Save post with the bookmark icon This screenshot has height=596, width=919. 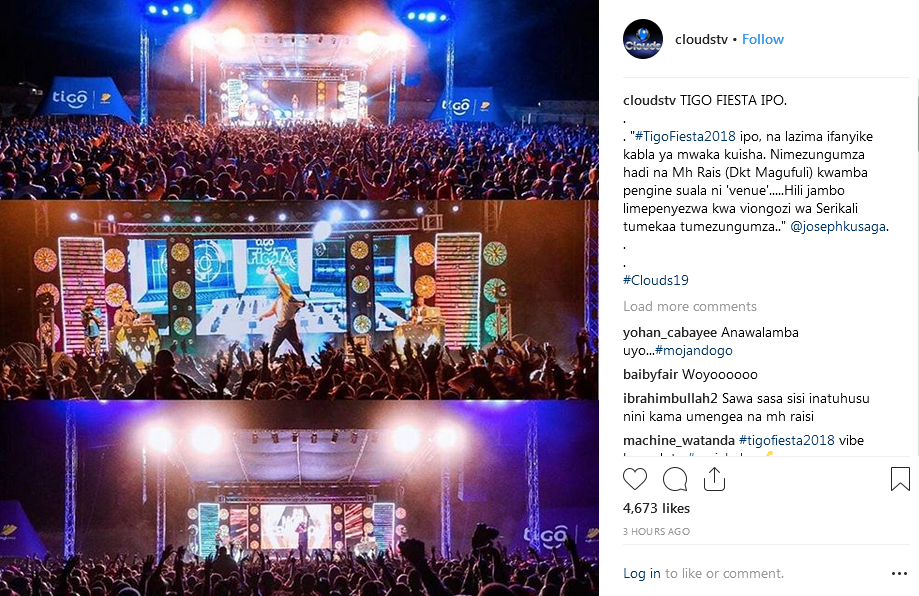coord(900,479)
